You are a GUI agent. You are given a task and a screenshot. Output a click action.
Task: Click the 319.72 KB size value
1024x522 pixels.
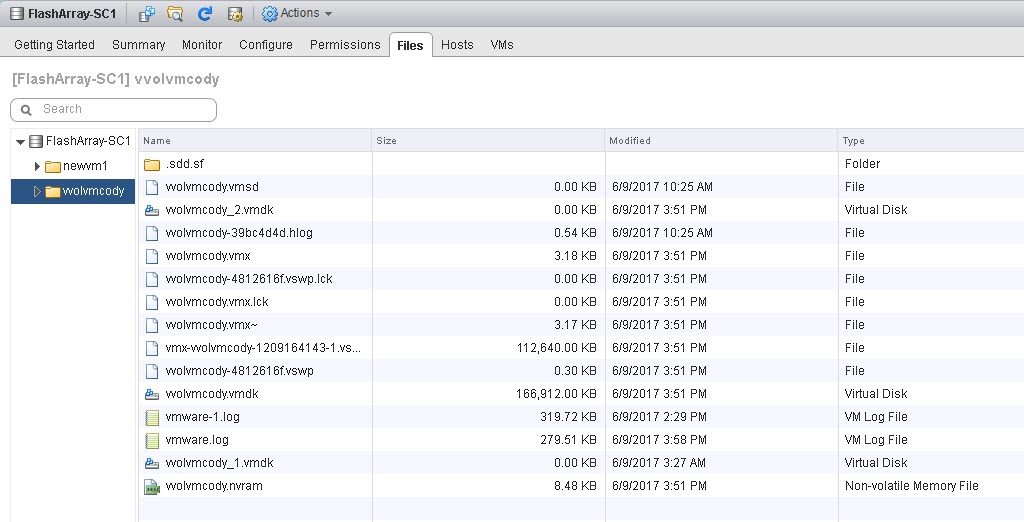coord(568,417)
